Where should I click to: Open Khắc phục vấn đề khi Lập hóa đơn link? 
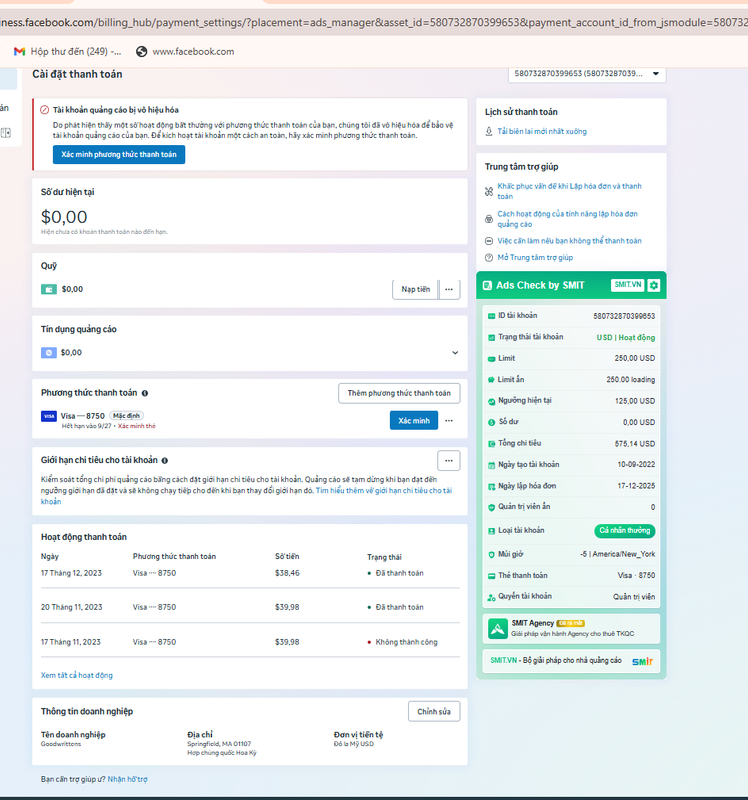coord(569,191)
